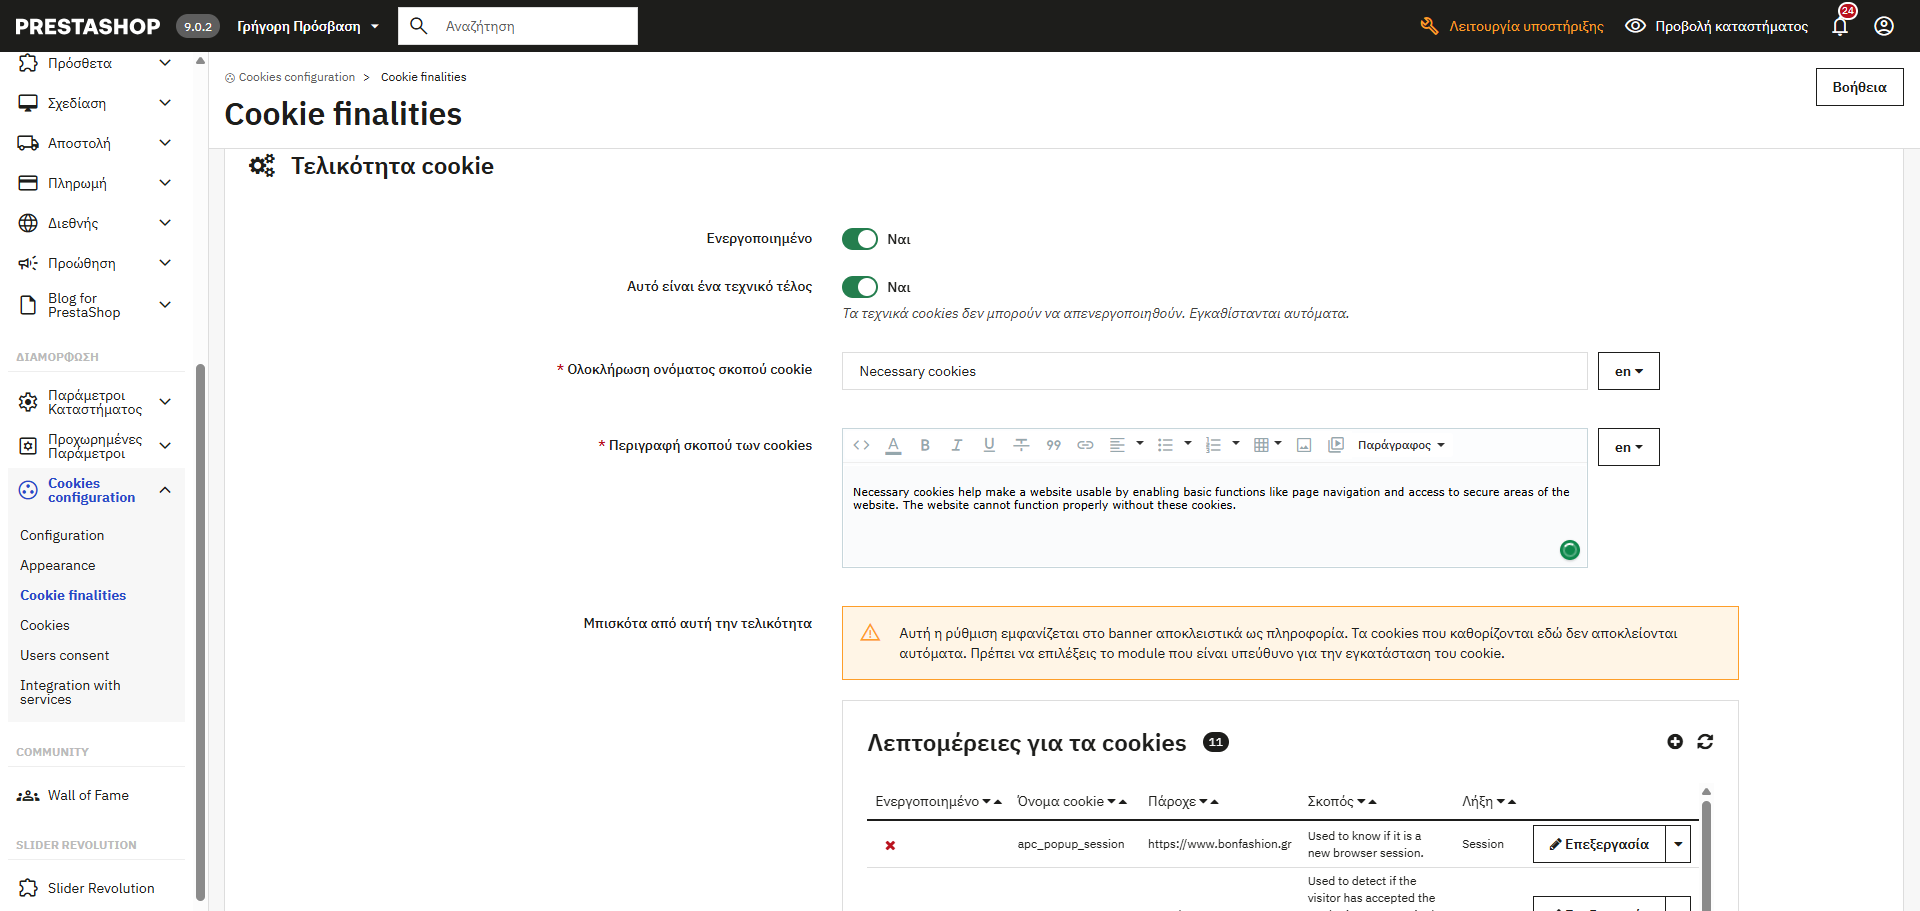Insert media via editor toolbar

click(1336, 445)
